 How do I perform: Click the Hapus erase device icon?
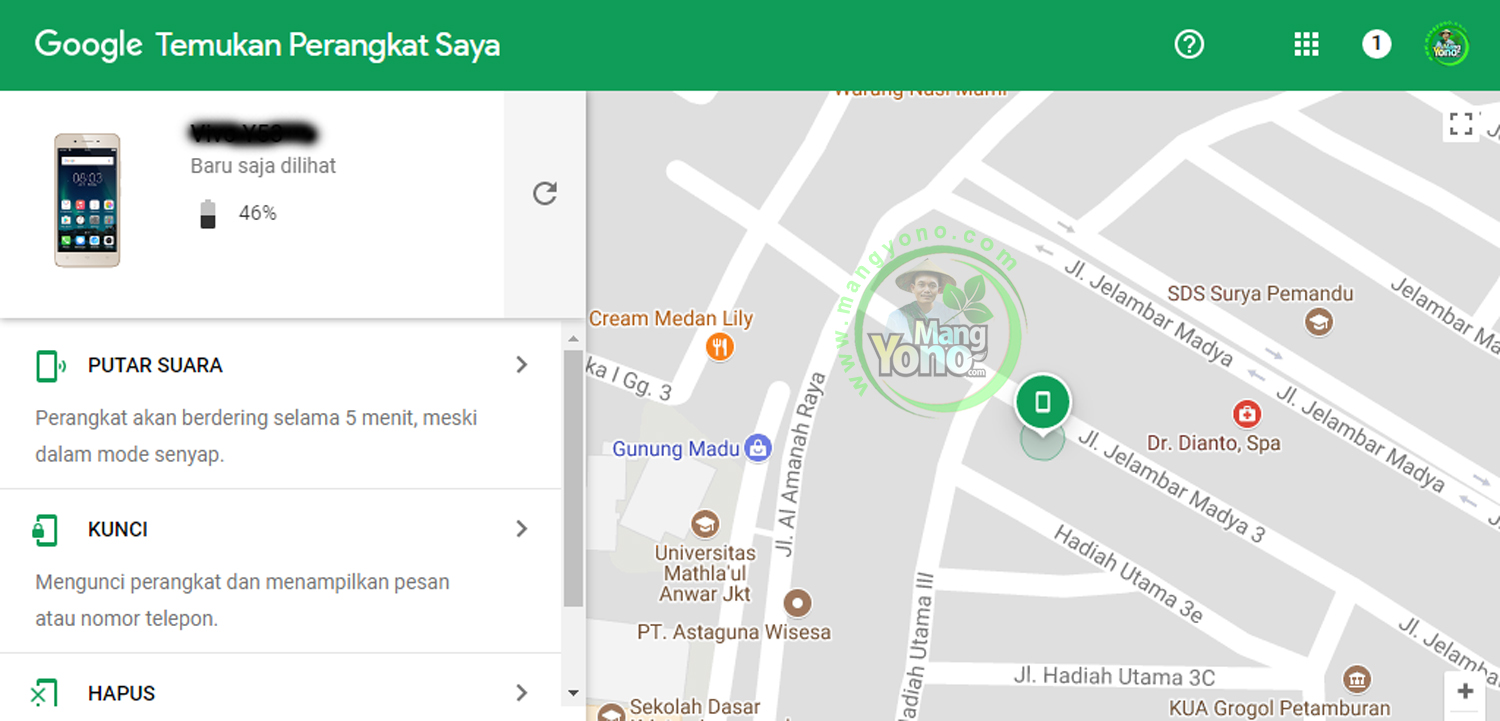coord(46,692)
